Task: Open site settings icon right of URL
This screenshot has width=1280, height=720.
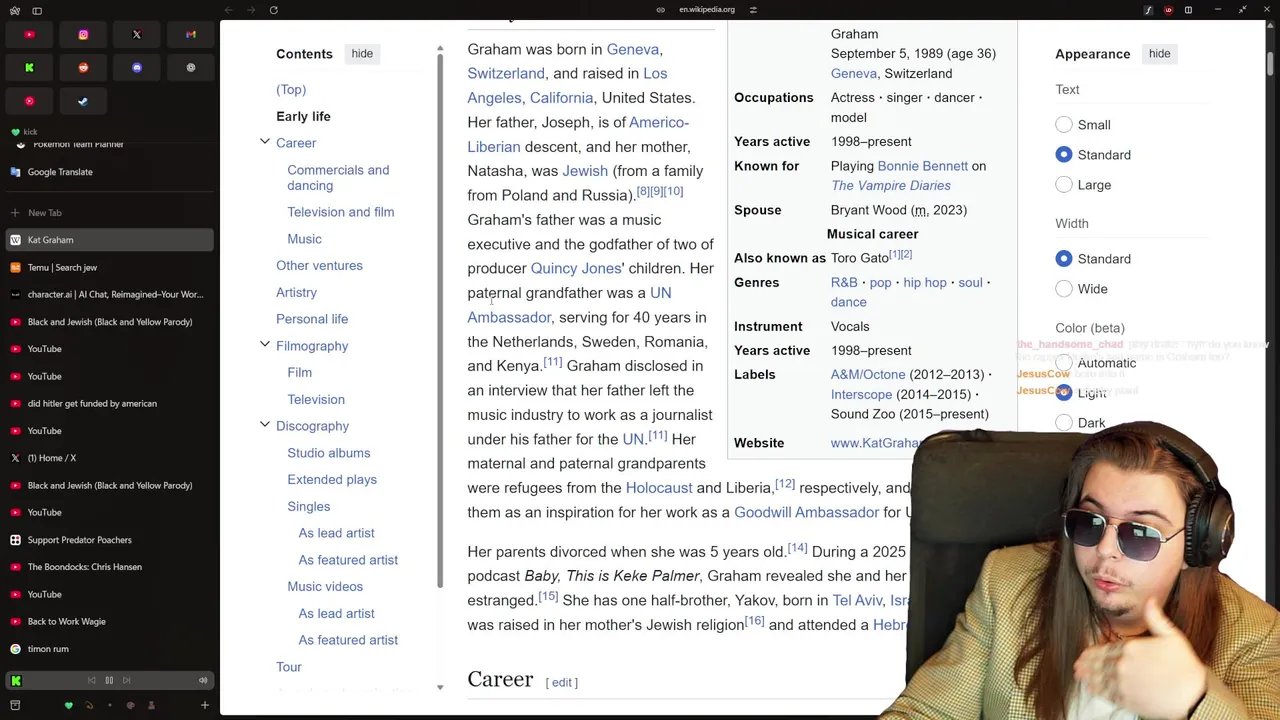Action: (x=753, y=10)
